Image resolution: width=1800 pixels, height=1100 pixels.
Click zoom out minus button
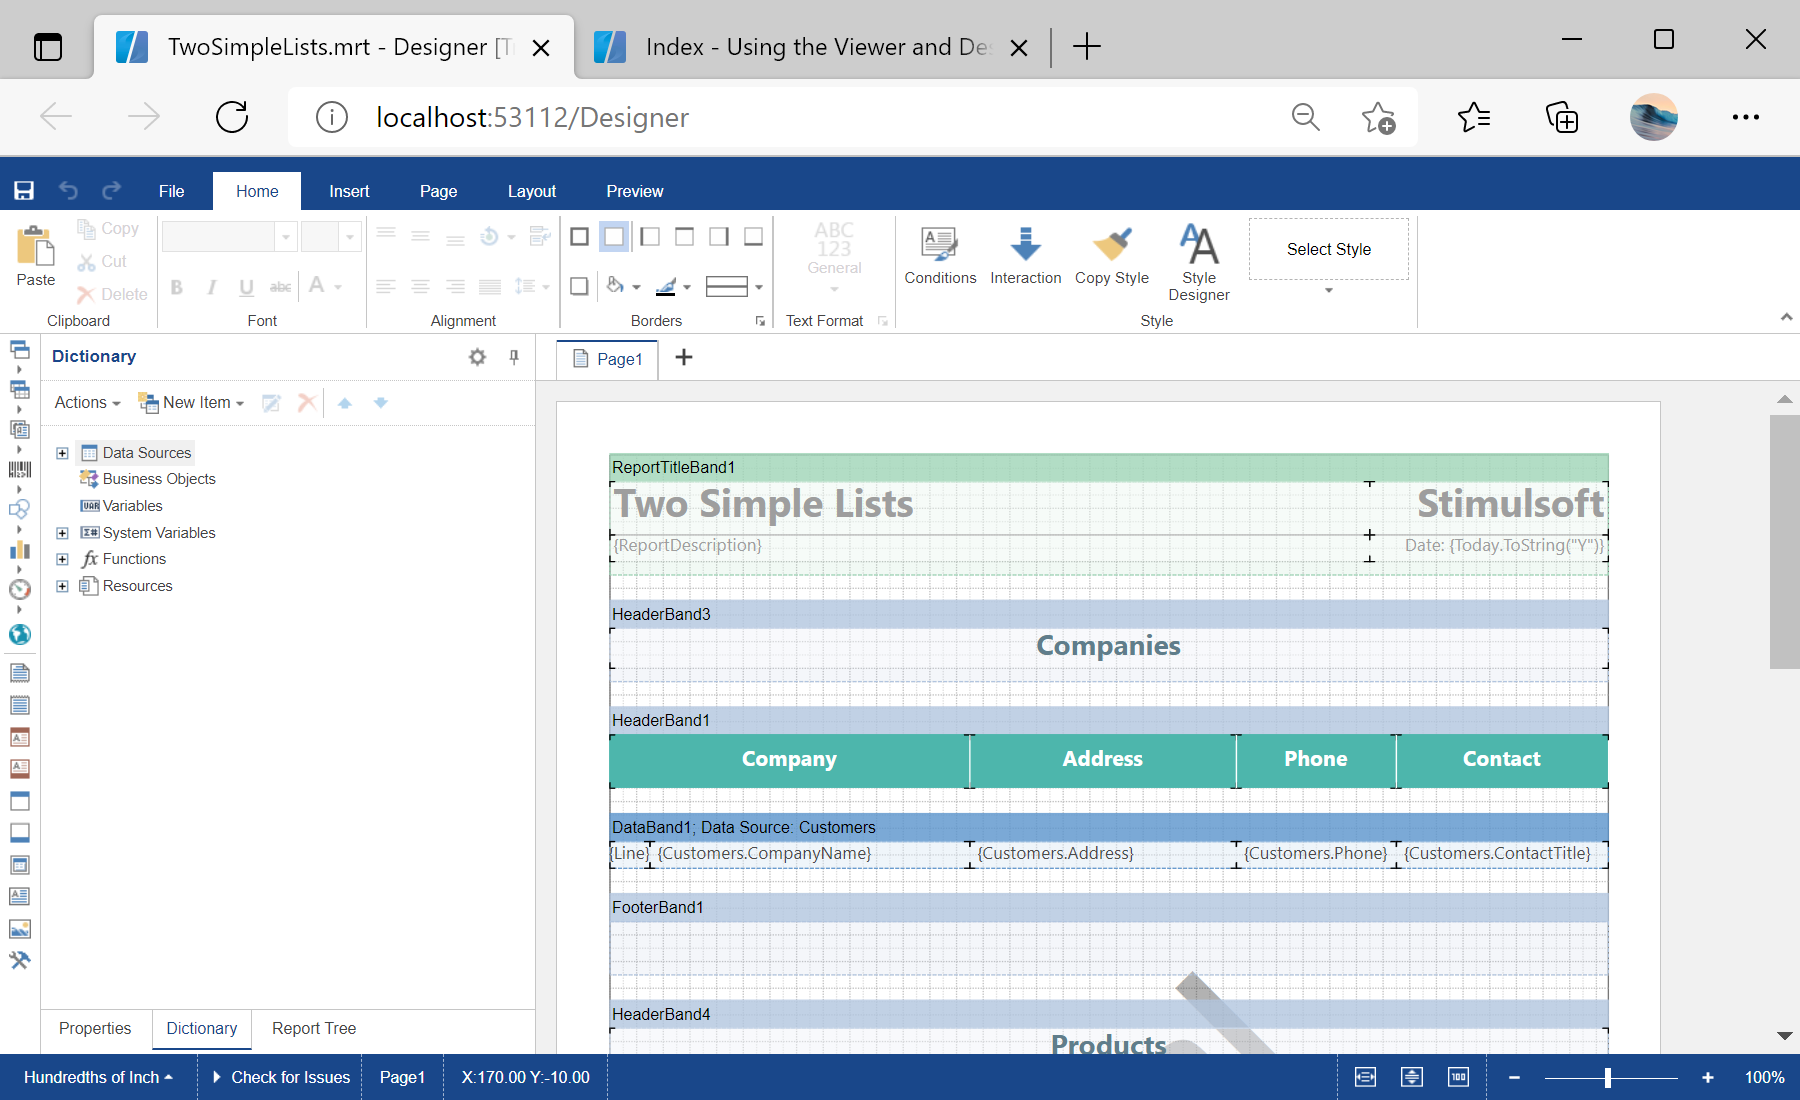click(1514, 1077)
